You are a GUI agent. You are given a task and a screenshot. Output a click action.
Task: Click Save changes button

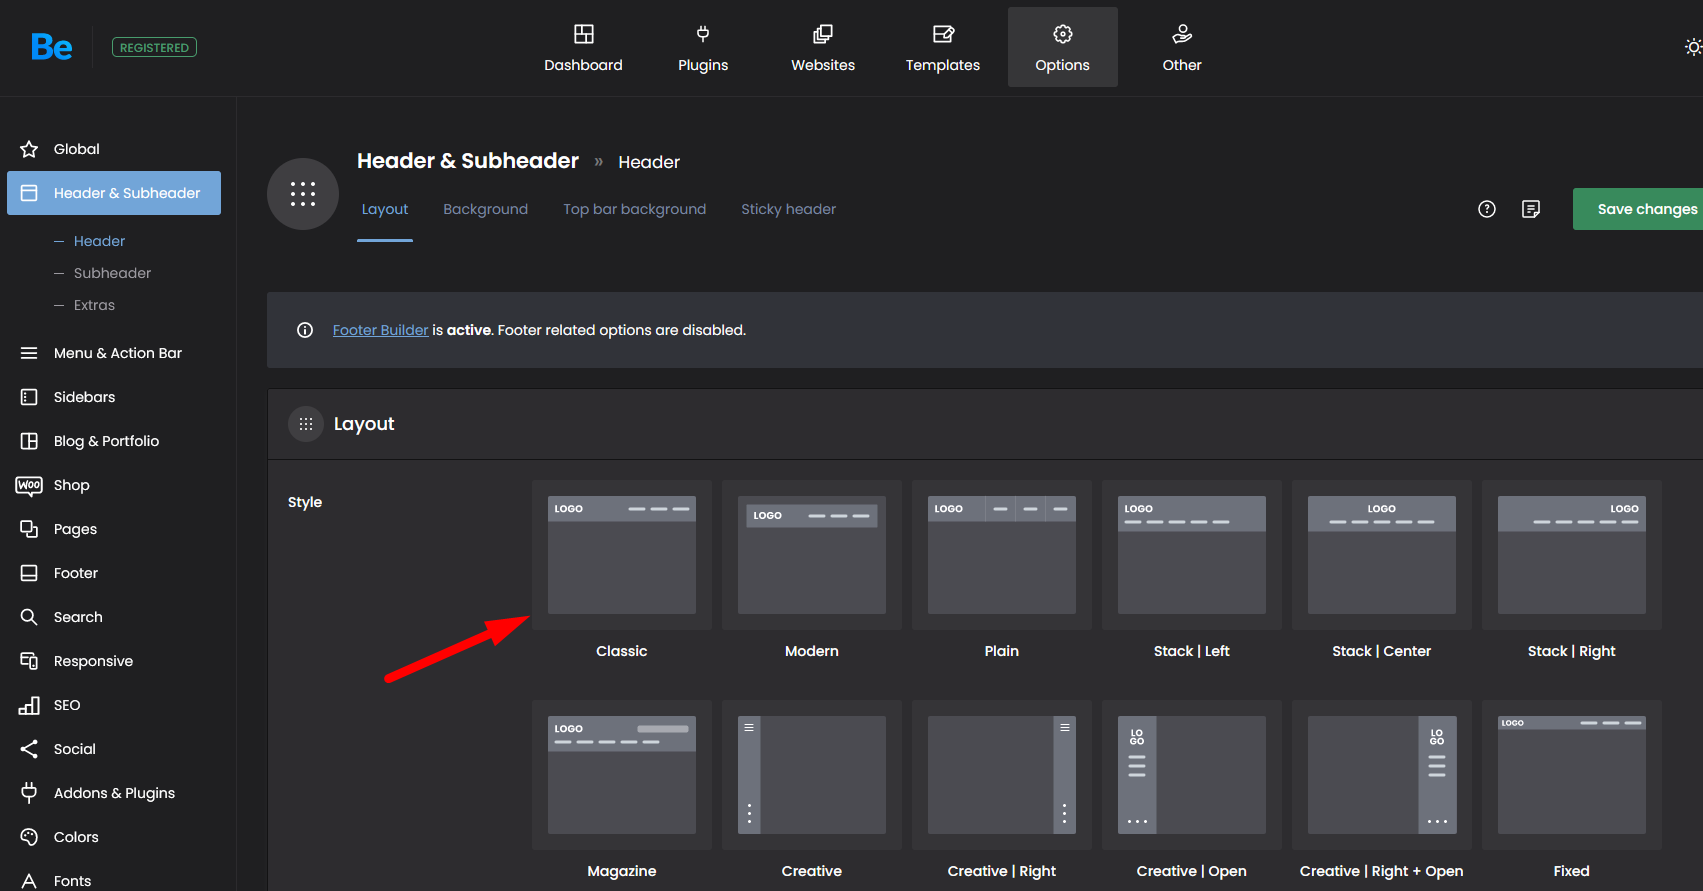click(1638, 209)
